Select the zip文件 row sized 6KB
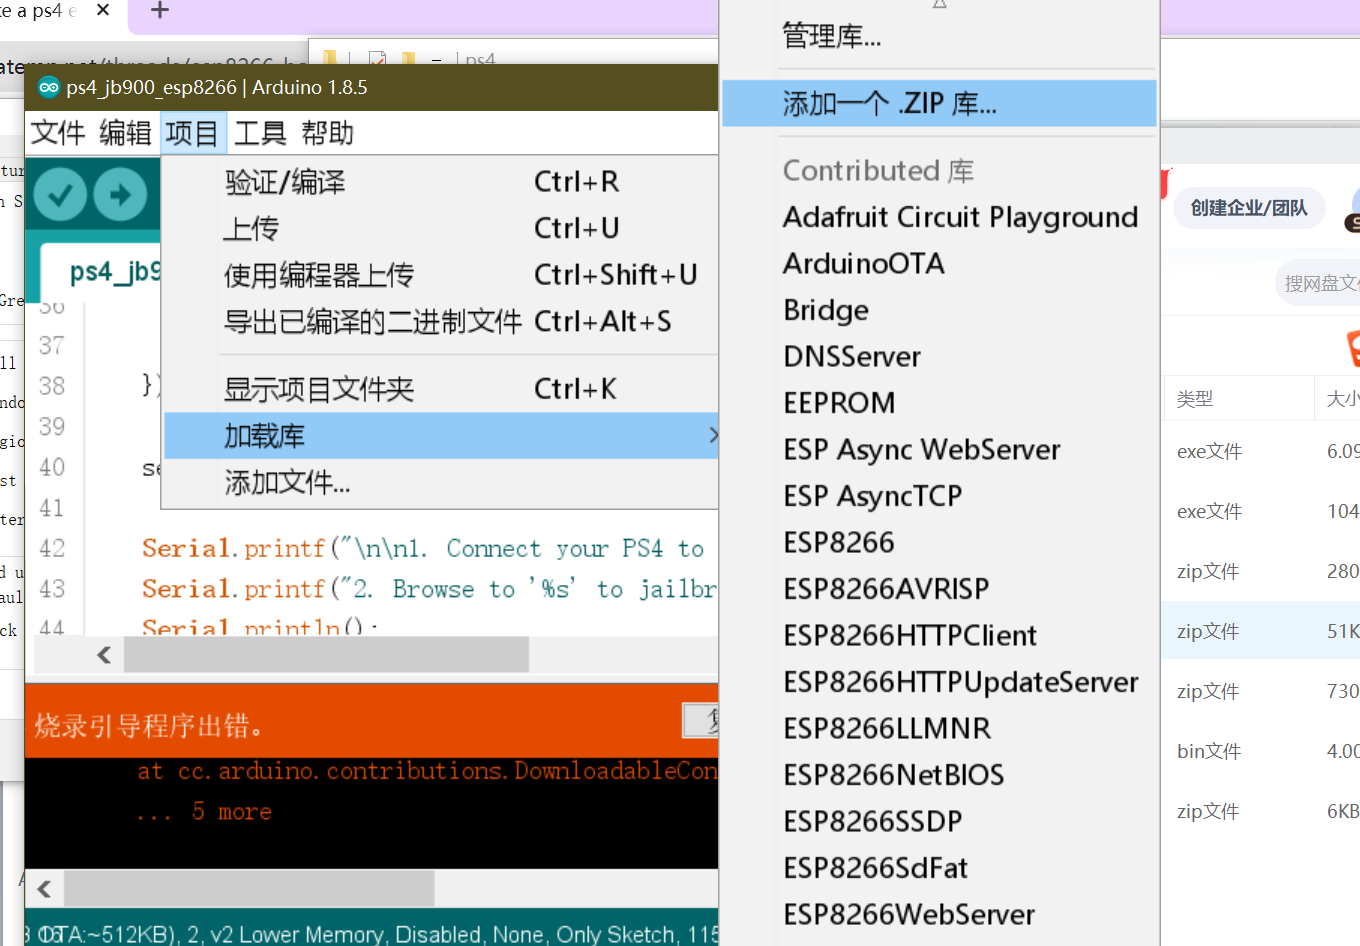1360x946 pixels. click(1260, 811)
